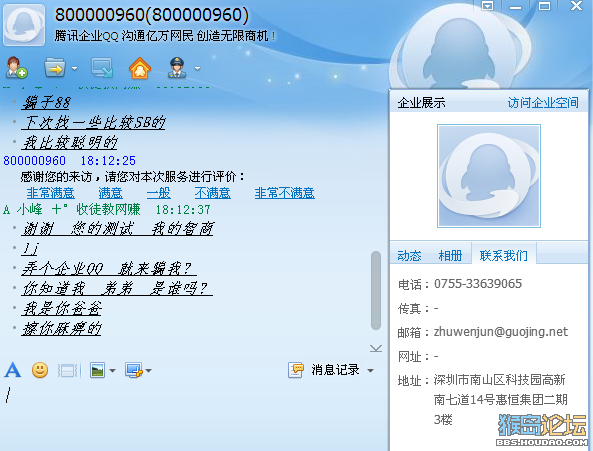
Task: Click the shake window icon
Action: (x=69, y=370)
